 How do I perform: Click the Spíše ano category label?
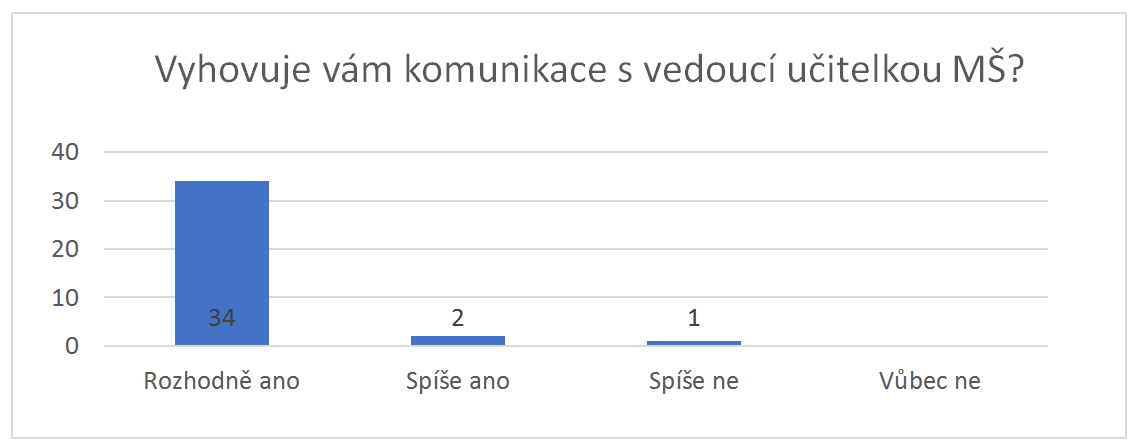458,381
